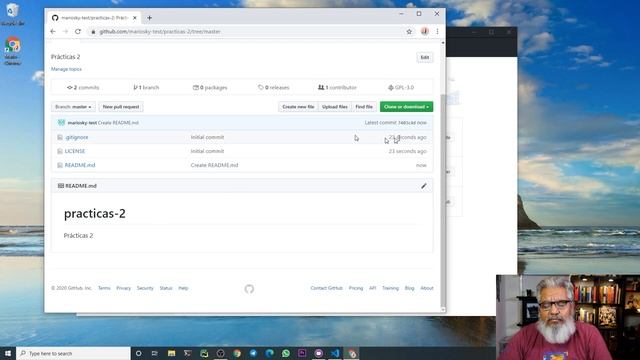This screenshot has width=640, height=360.
Task: Expand the Branch: master dropdown
Action: pos(73,107)
